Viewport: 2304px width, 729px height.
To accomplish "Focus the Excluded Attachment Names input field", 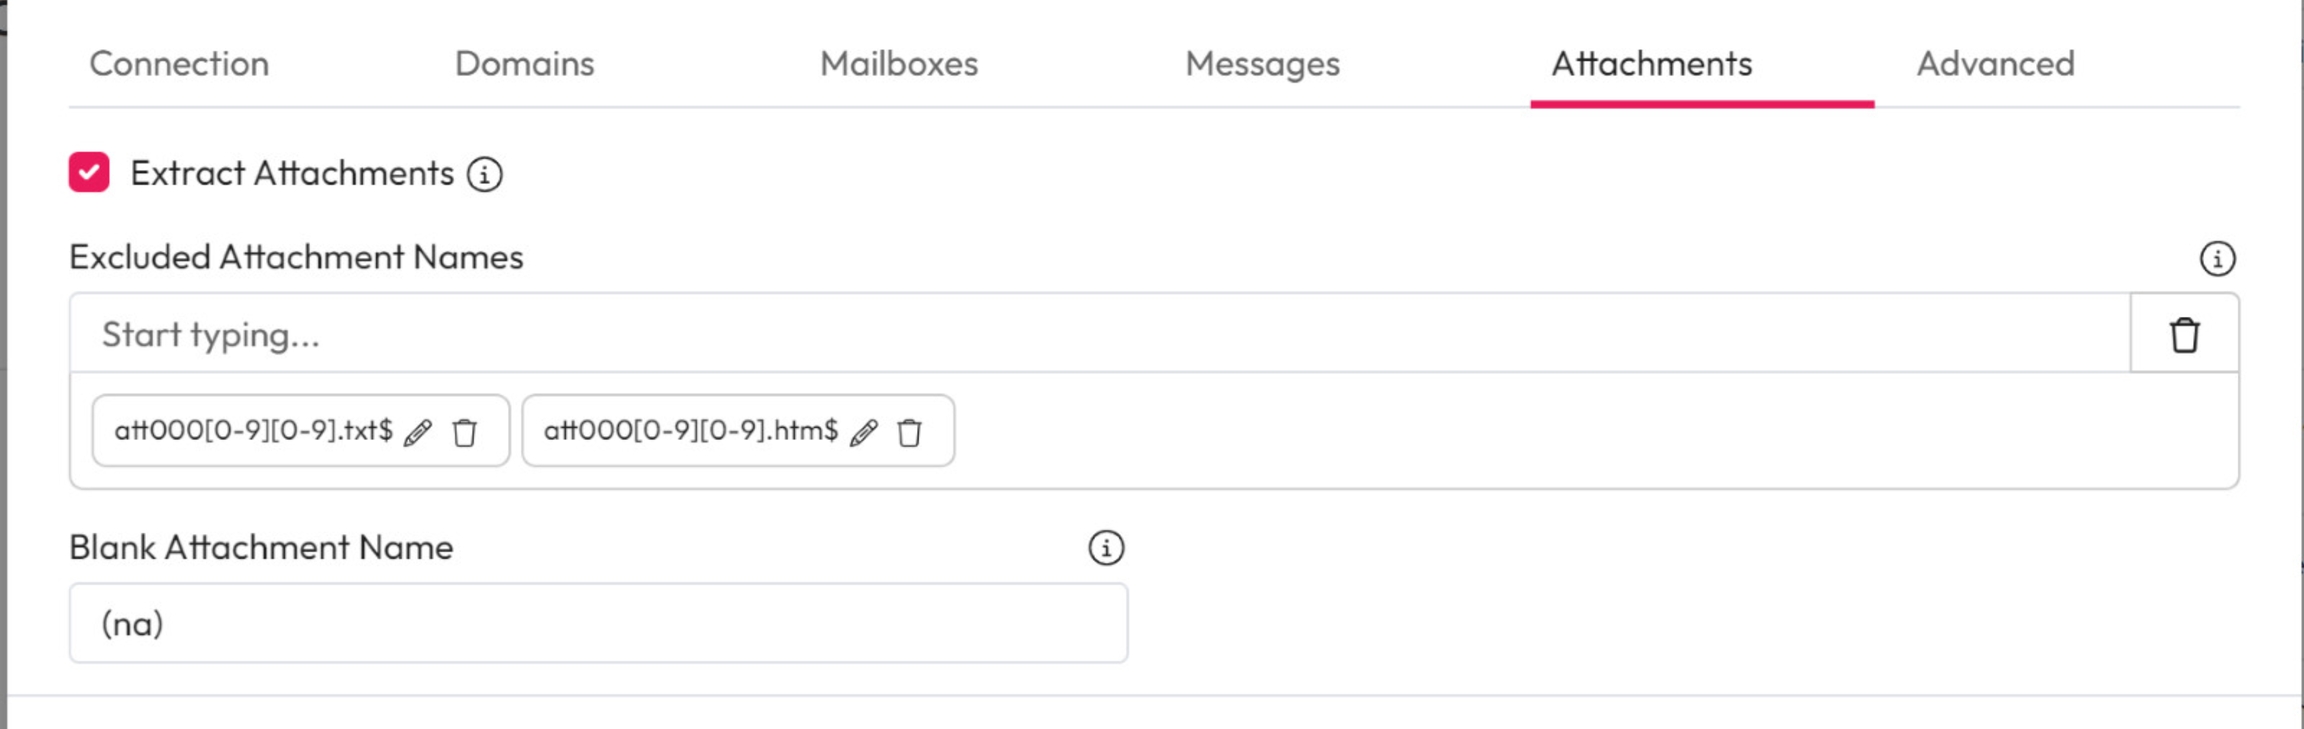I will (1100, 335).
